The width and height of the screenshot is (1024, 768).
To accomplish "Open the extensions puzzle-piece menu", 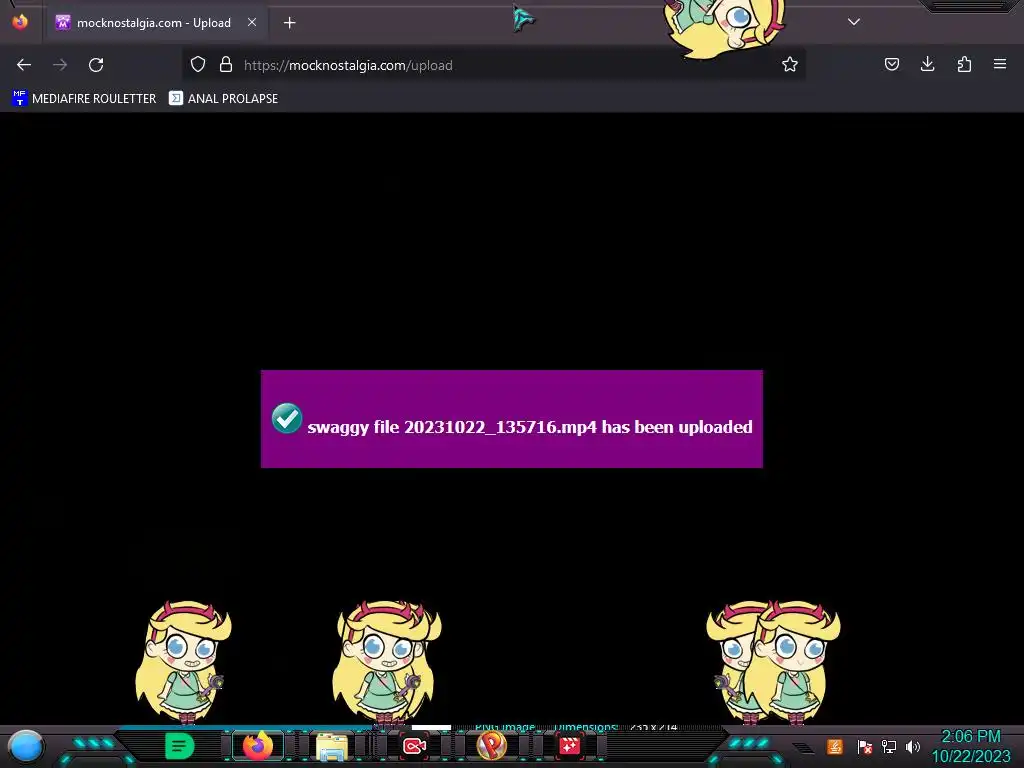I will coord(964,64).
